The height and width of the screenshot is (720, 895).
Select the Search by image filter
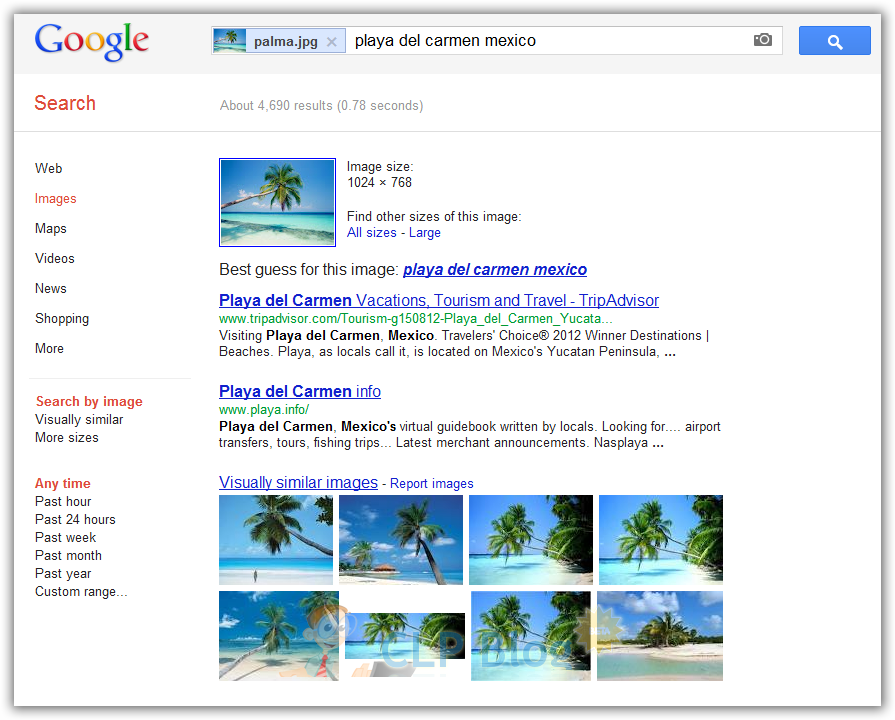coord(89,401)
